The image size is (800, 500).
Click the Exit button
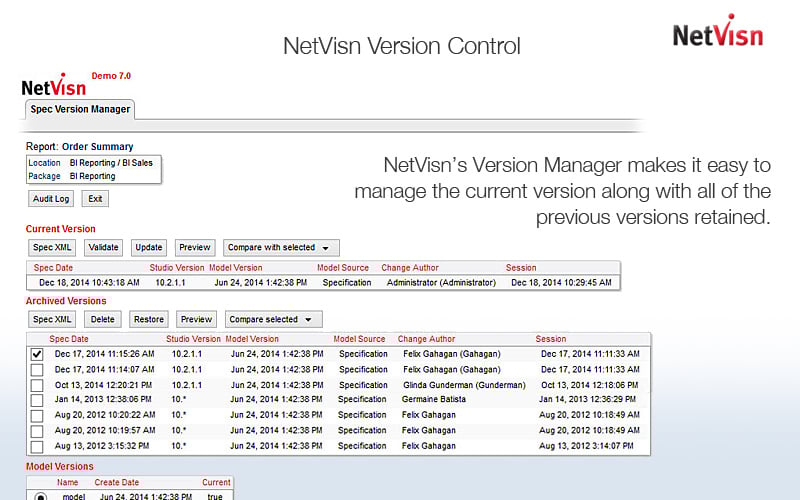pos(95,199)
